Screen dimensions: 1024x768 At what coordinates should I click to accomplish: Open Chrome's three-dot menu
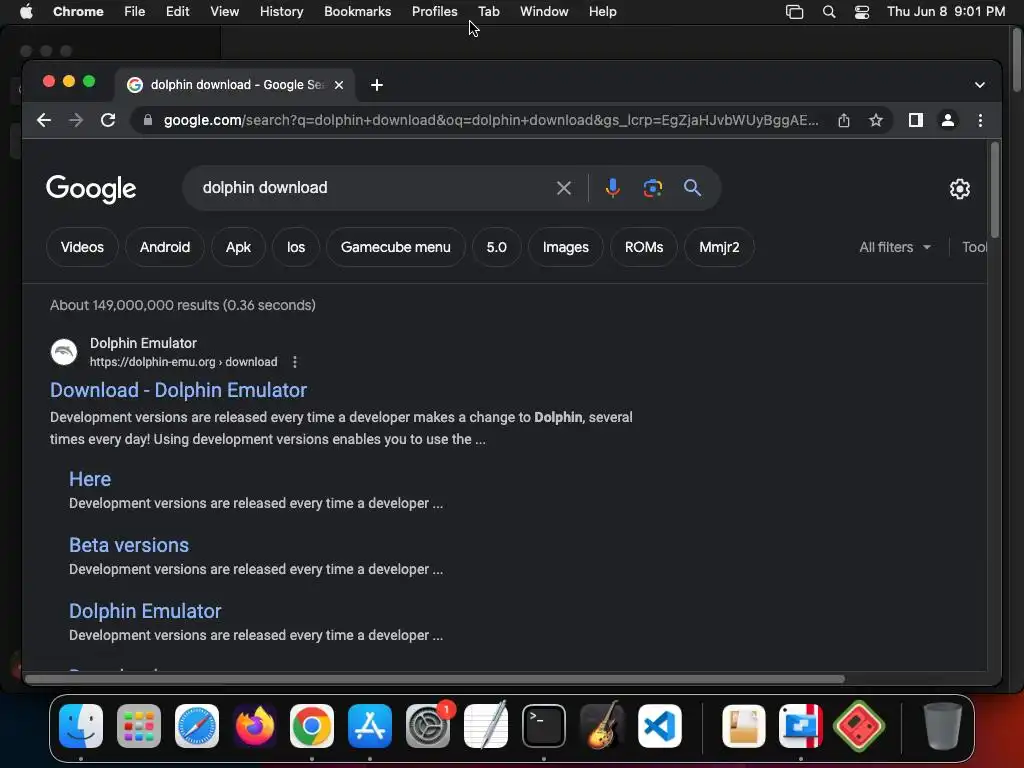980,120
